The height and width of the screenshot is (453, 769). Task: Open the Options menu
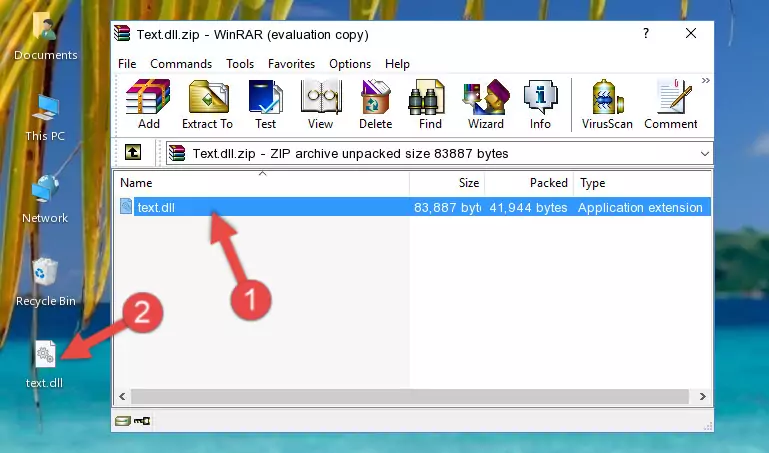click(x=350, y=64)
